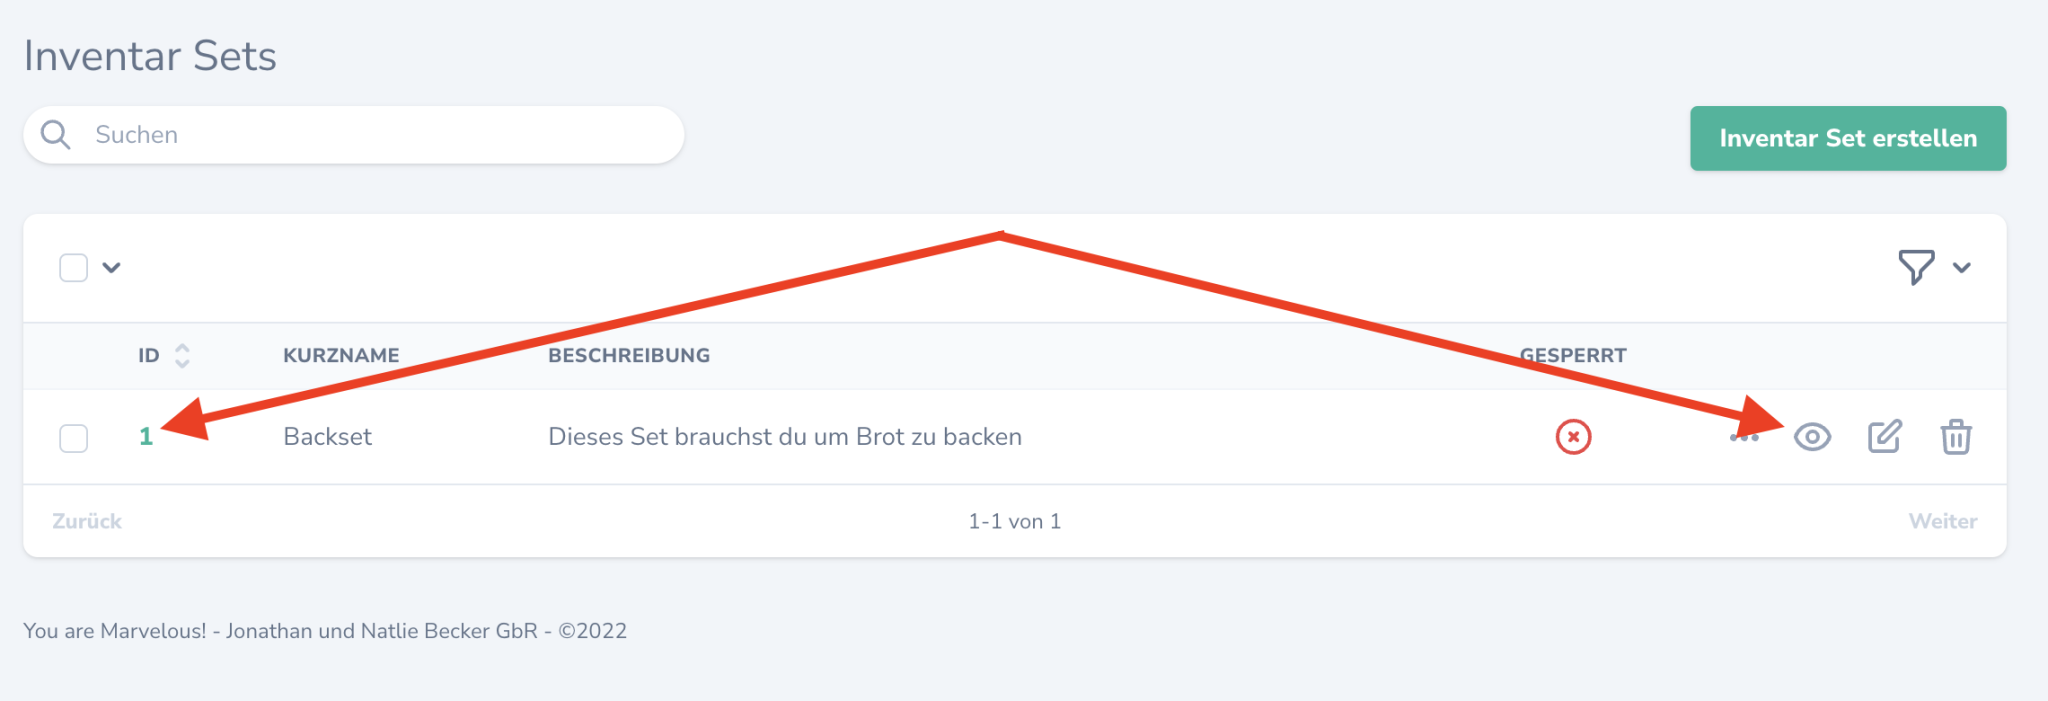The height and width of the screenshot is (701, 2048).
Task: Click Weiter to go to next page
Action: pyautogui.click(x=1941, y=521)
